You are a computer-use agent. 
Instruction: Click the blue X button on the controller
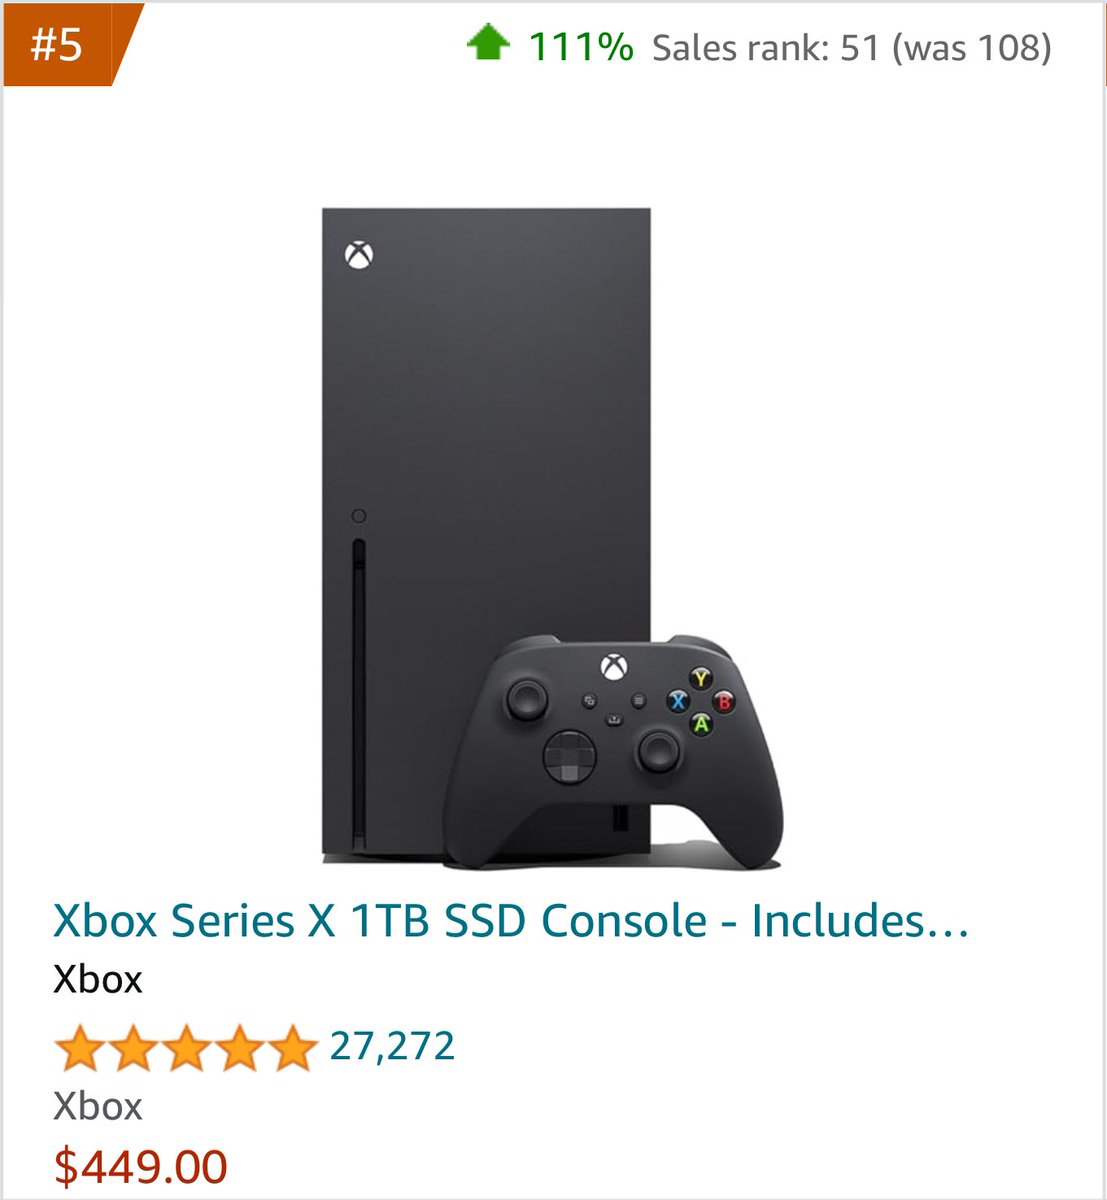pyautogui.click(x=677, y=702)
